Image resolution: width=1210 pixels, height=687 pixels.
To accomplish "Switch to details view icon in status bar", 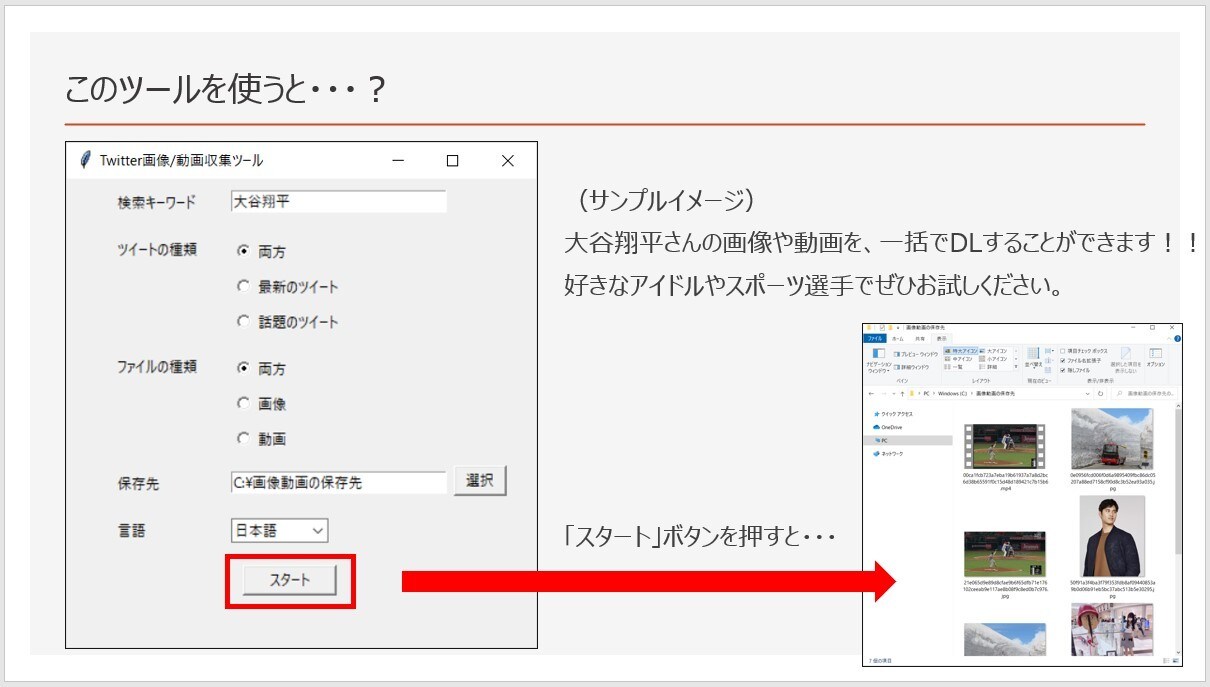I will [1167, 661].
